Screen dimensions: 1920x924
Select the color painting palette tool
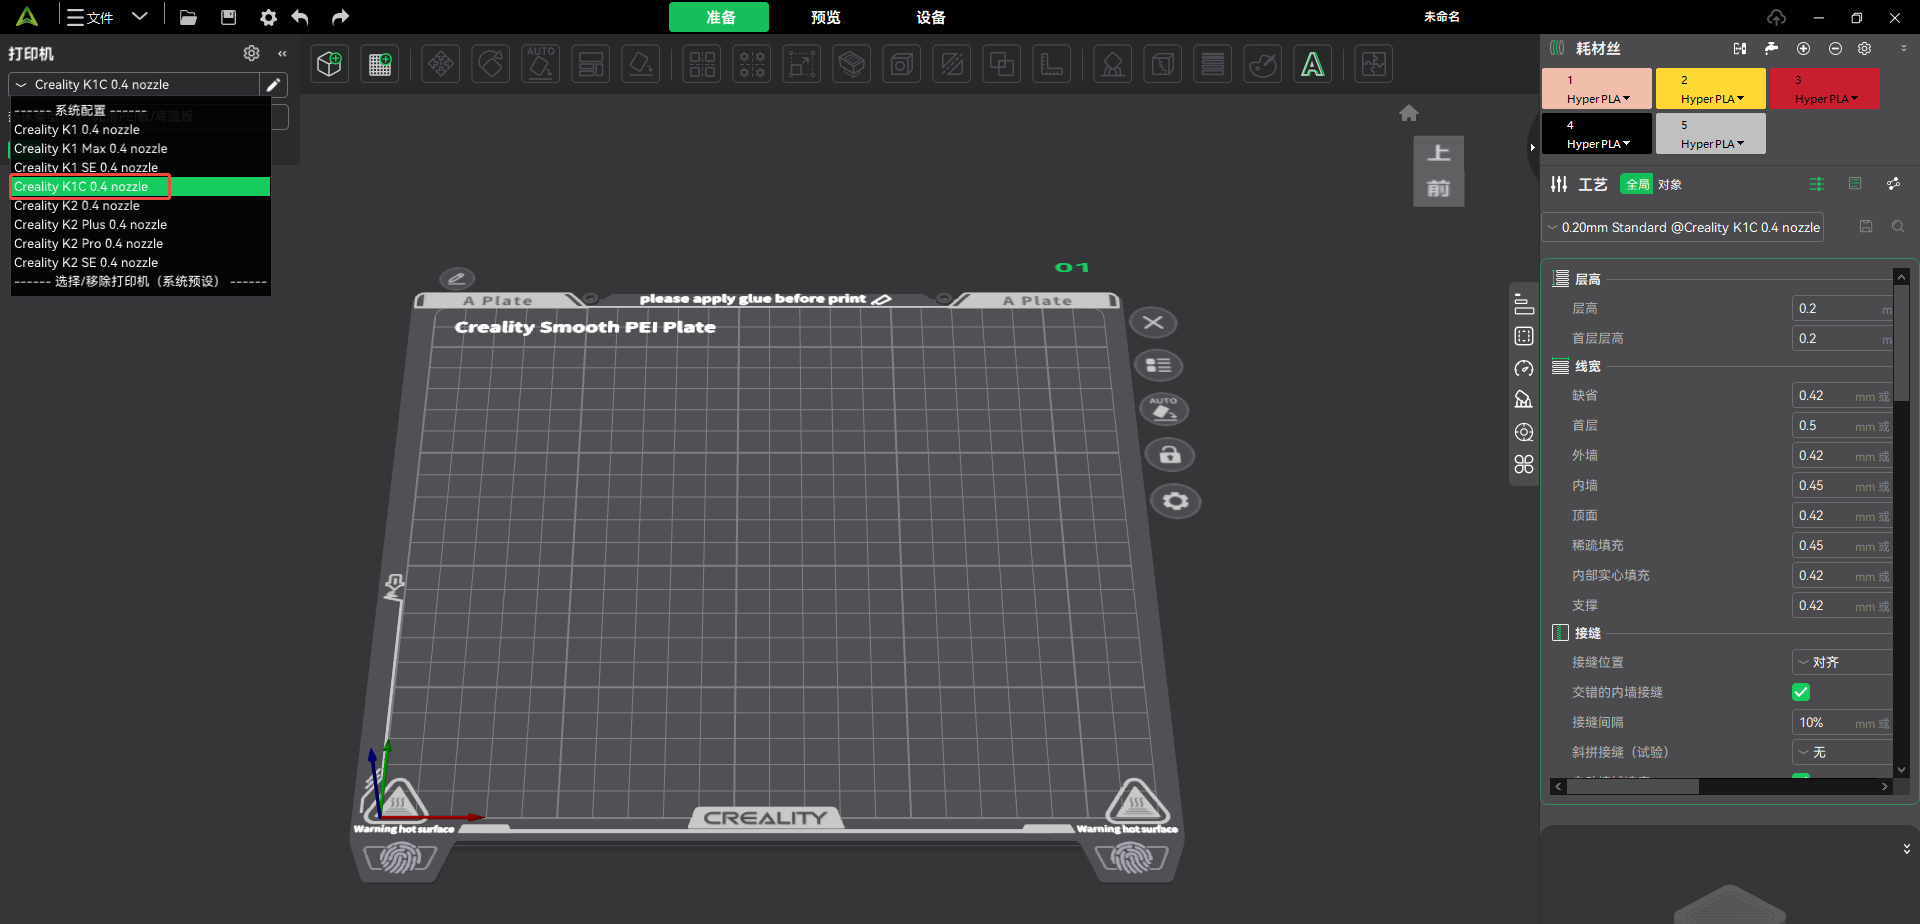tap(1263, 65)
